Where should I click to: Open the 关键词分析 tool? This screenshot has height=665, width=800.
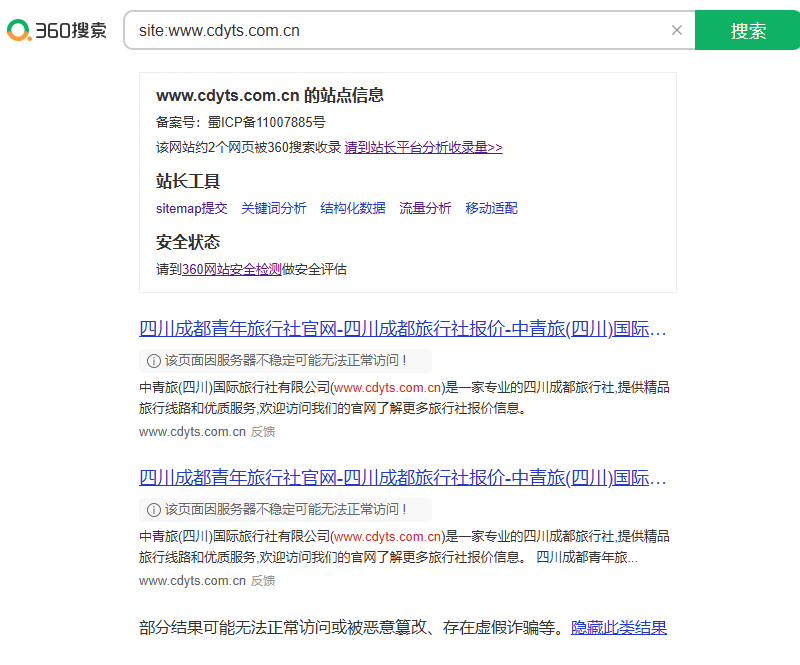(272, 209)
